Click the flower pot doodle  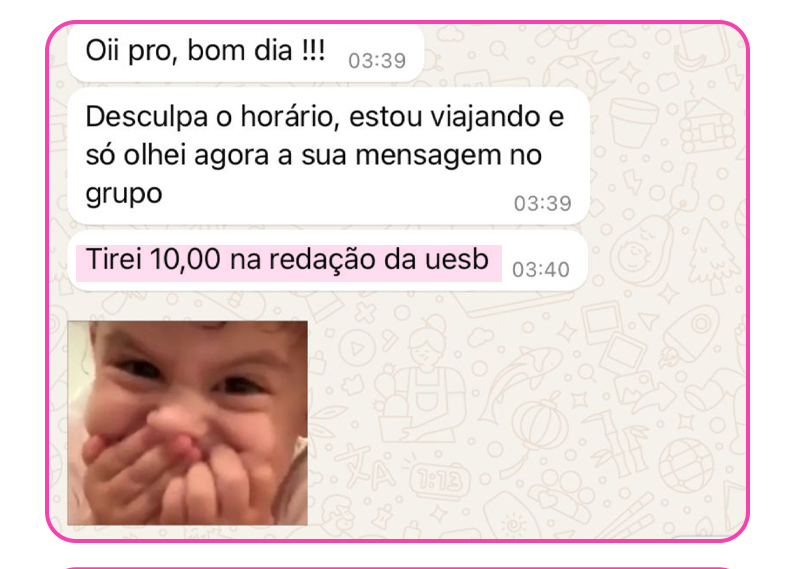(x=633, y=122)
